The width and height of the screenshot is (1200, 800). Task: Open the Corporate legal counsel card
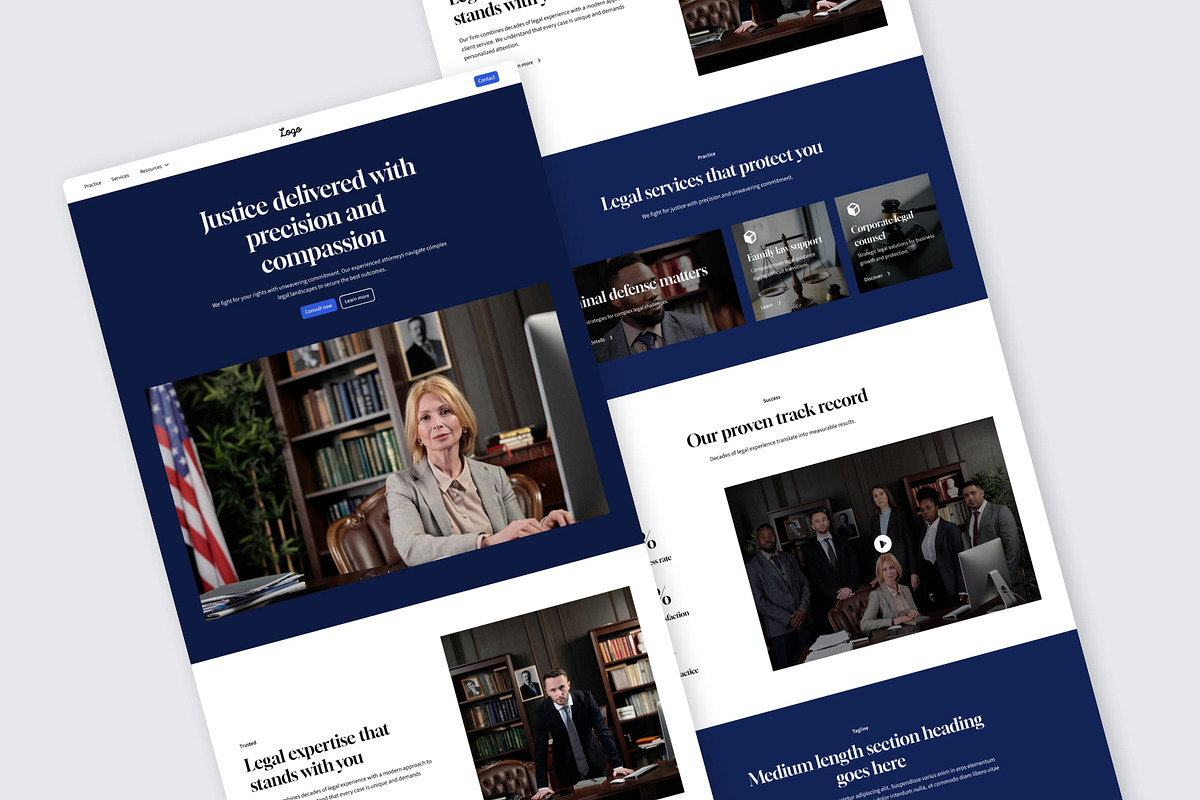[x=893, y=233]
